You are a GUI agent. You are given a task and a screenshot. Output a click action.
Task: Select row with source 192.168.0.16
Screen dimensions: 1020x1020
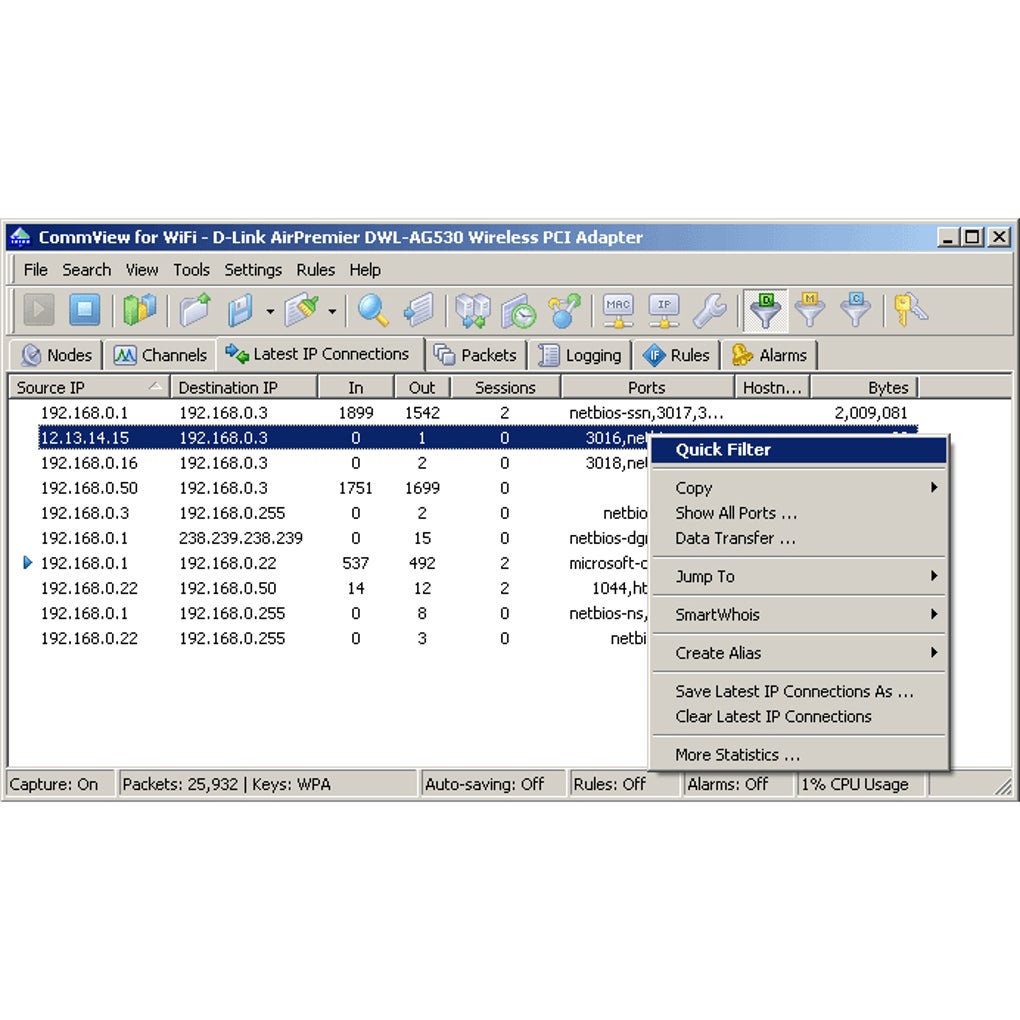345,463
